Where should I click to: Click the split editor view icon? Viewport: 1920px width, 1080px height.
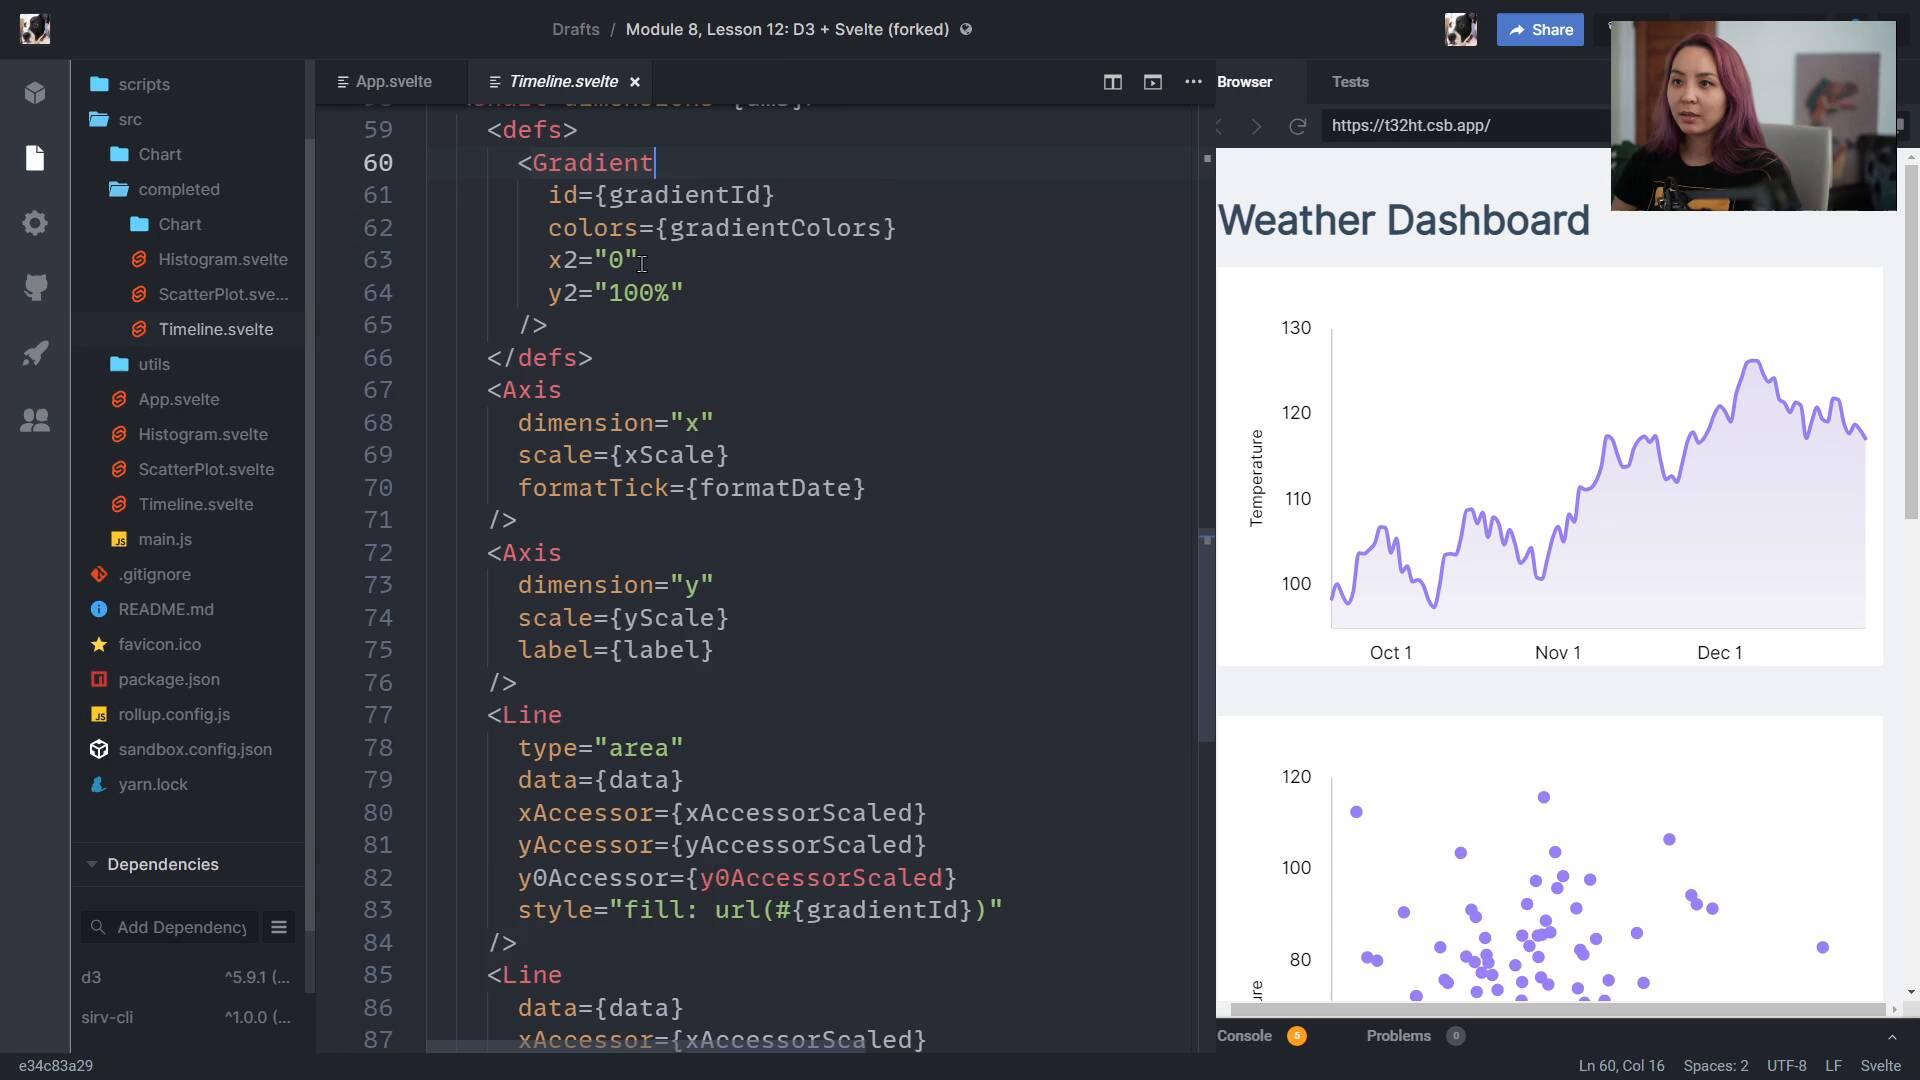coord(1113,82)
